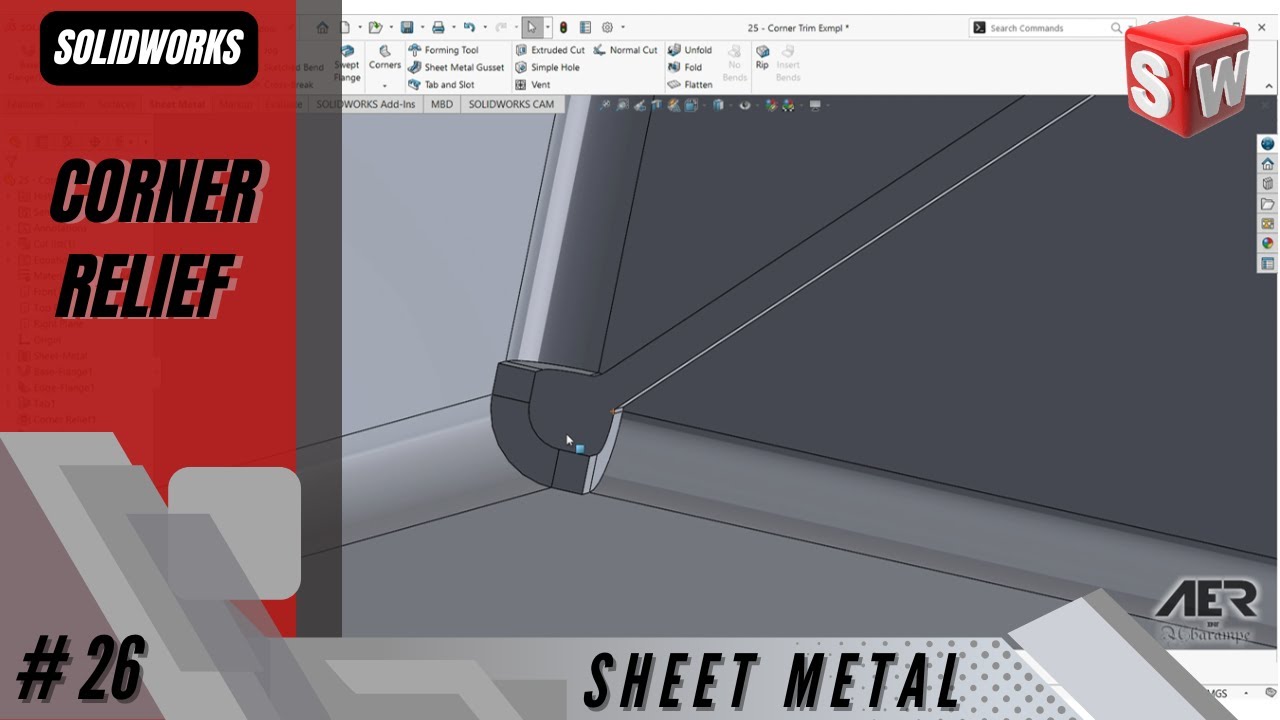1280x720 pixels.
Task: Click Edit Appearance icon in view toolbar
Action: [771, 105]
